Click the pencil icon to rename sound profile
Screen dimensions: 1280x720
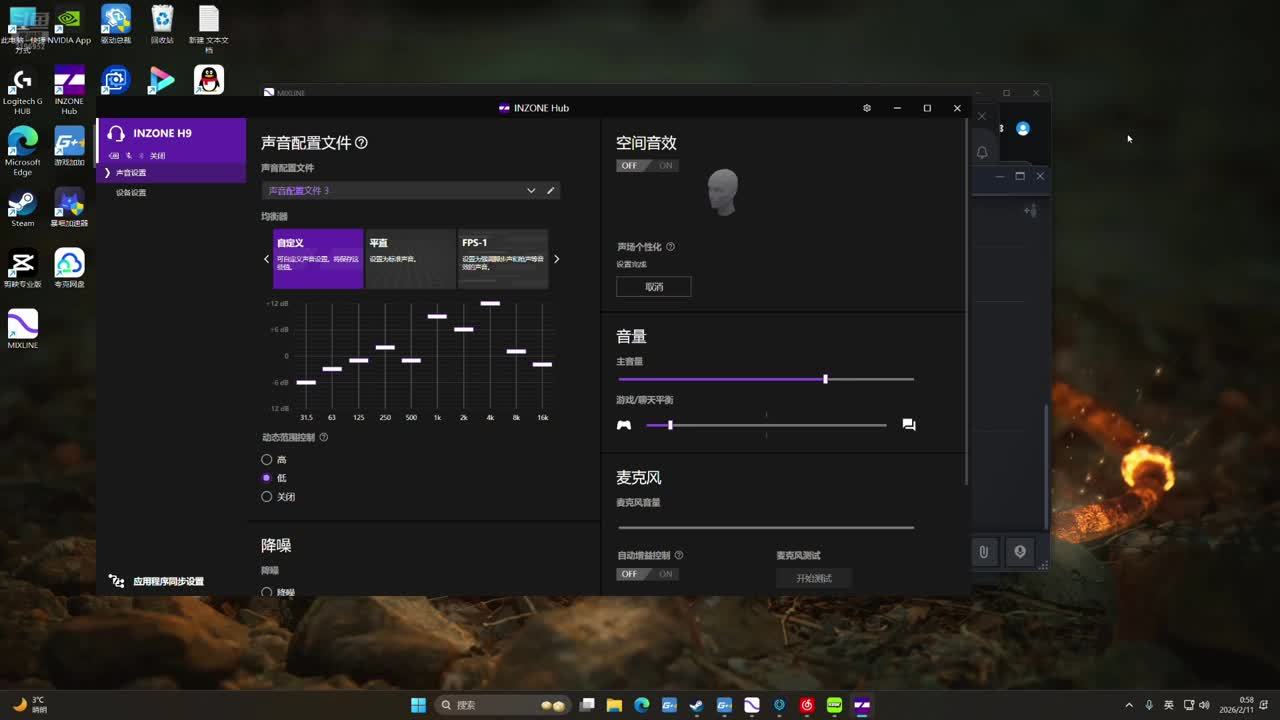pyautogui.click(x=550, y=191)
